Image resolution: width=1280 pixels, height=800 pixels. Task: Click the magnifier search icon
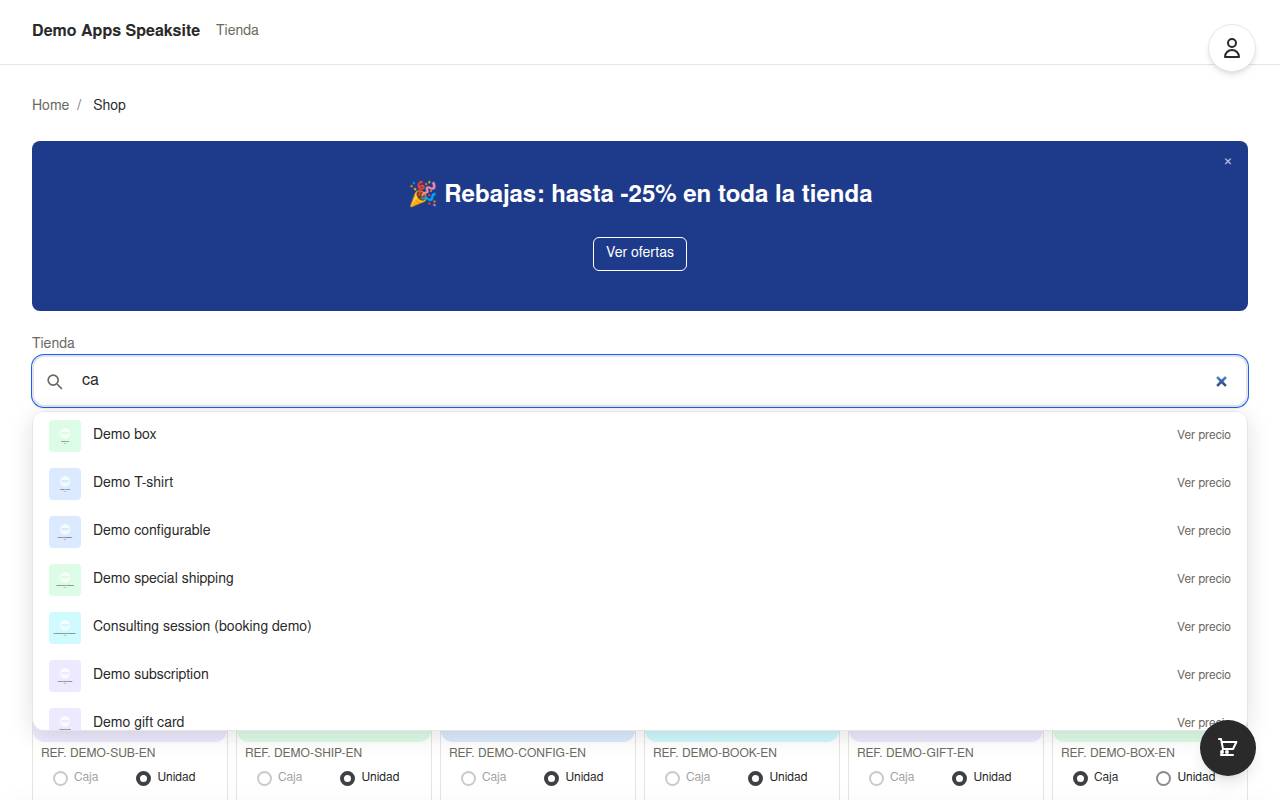pos(56,381)
